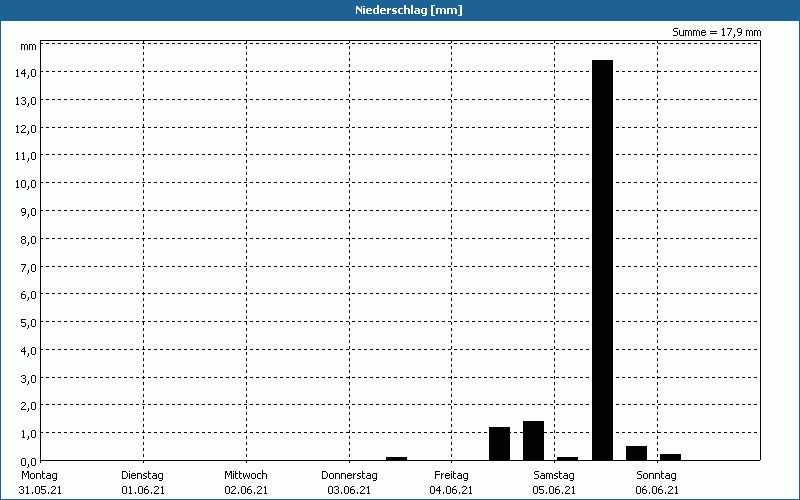The image size is (800, 500).
Task: Click the date 02.06.21
Action: [x=246, y=490]
